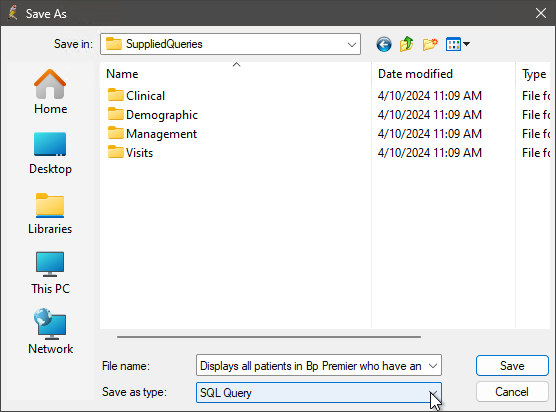The width and height of the screenshot is (556, 412).
Task: Select Network in the places sidebar
Action: [x=50, y=332]
